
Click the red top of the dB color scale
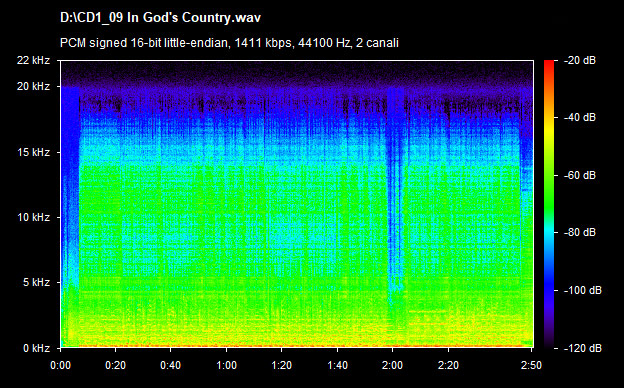point(549,64)
